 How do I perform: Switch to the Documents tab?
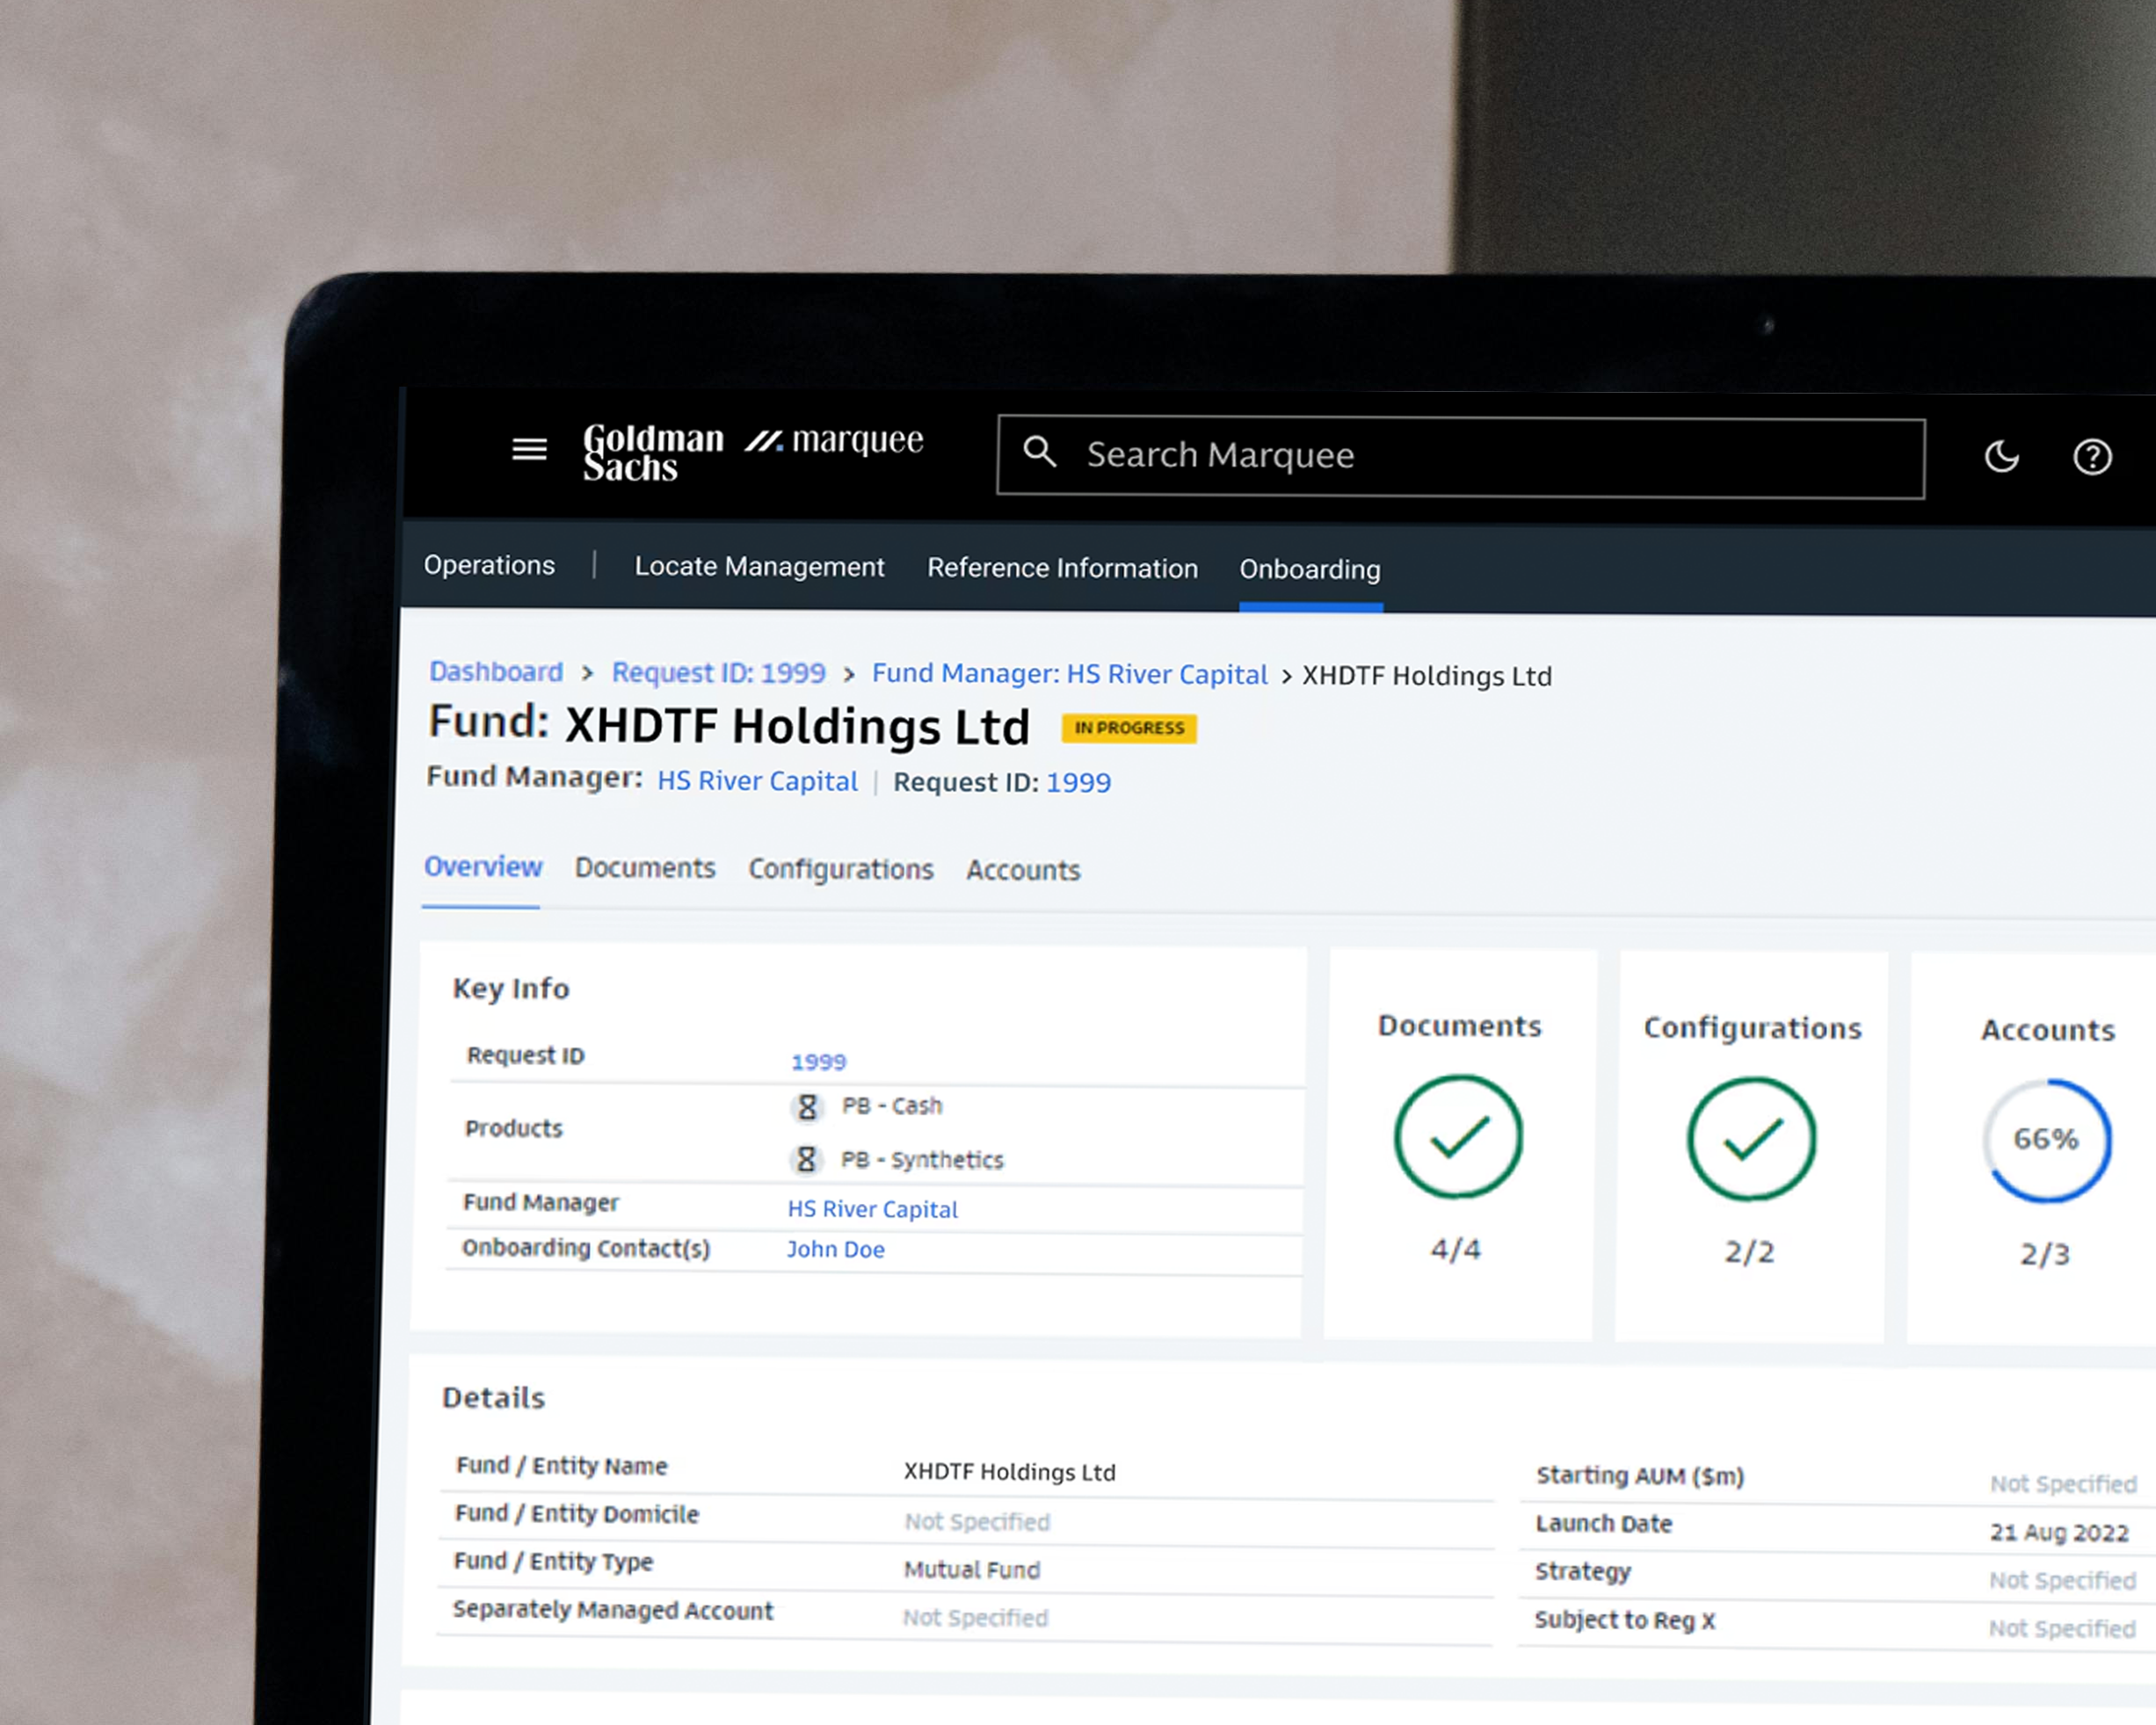tap(645, 868)
